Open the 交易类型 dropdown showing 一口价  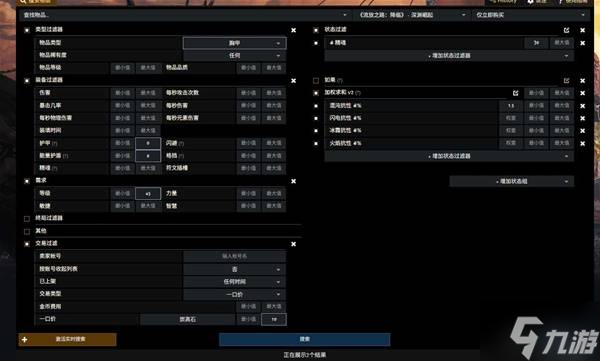point(235,294)
